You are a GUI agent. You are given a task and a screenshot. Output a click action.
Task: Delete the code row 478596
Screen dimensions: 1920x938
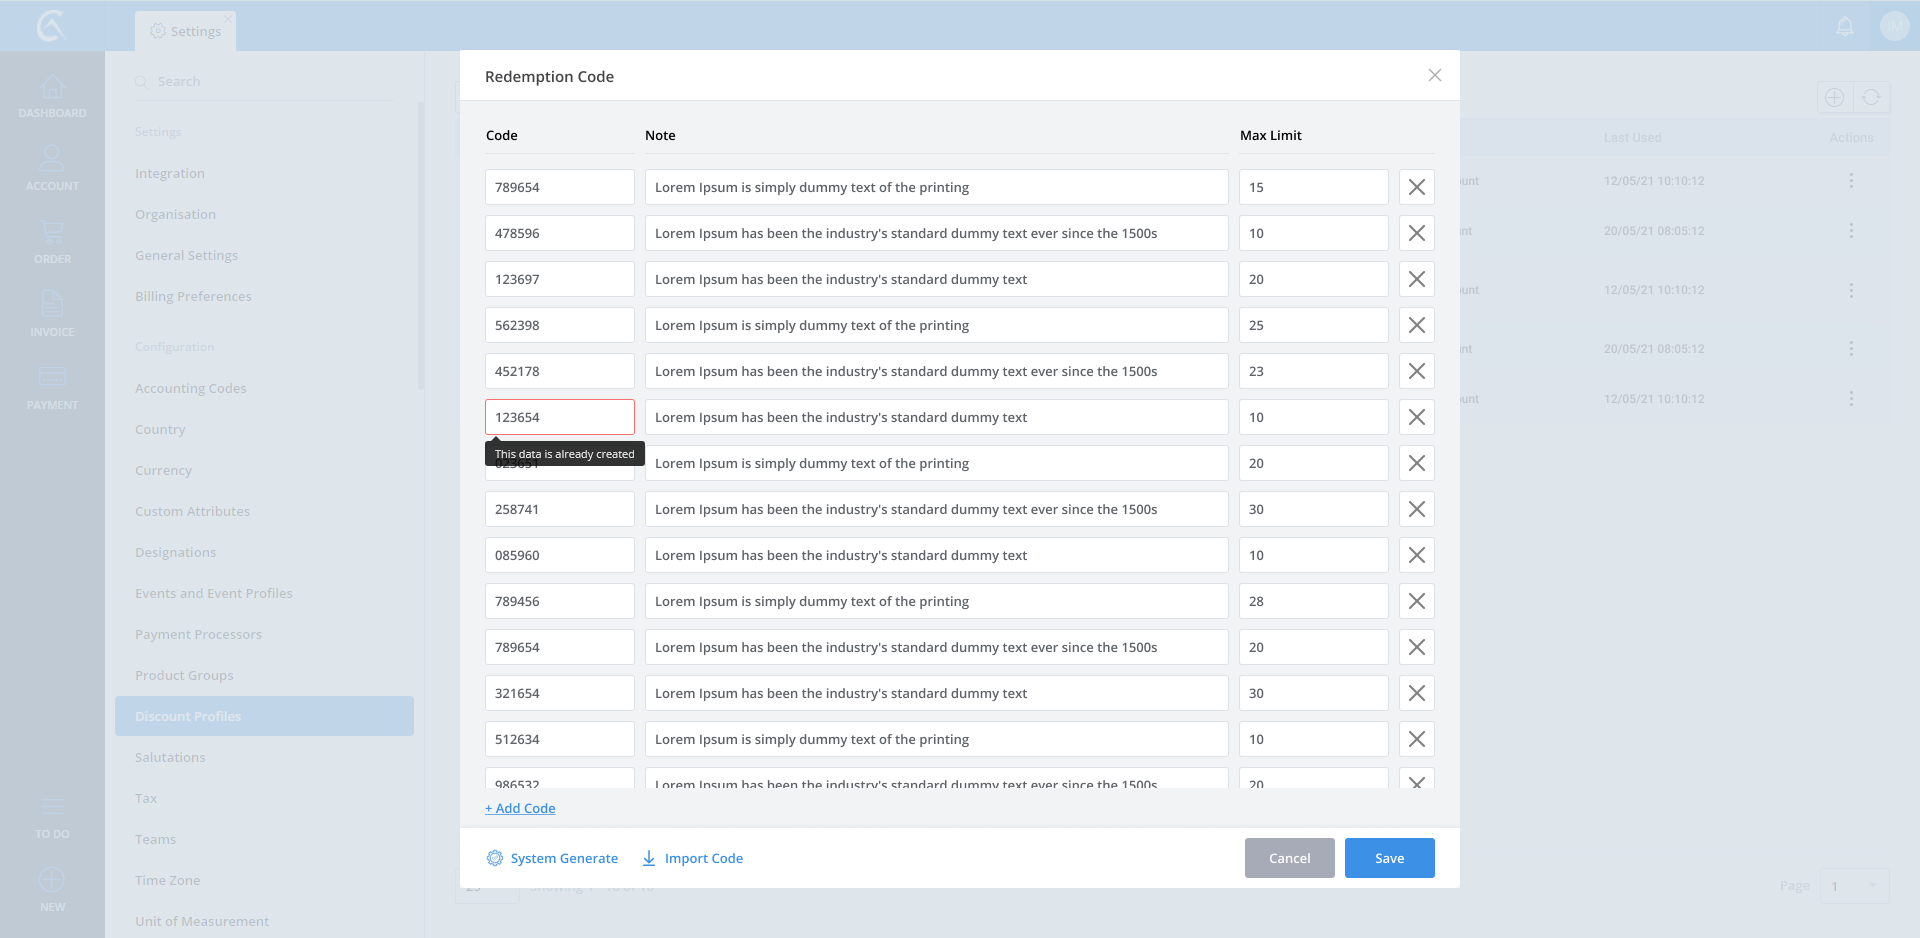[1416, 233]
